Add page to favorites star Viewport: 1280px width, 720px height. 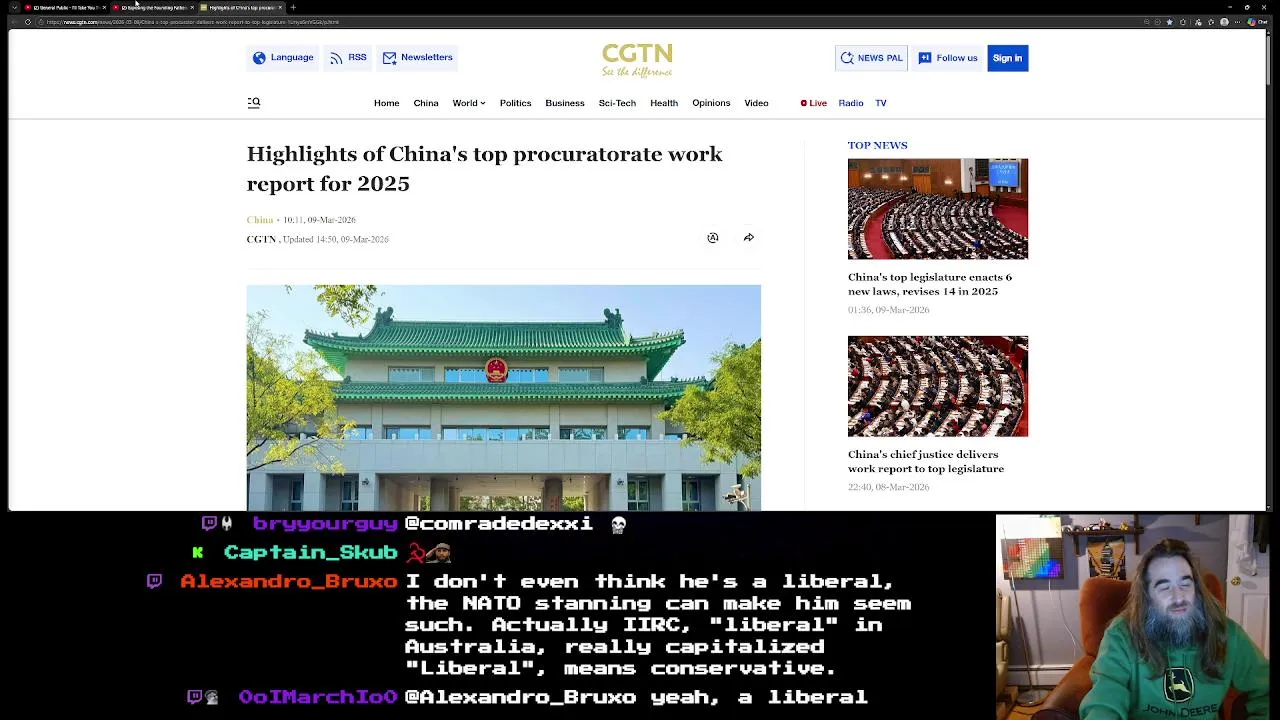point(1169,22)
